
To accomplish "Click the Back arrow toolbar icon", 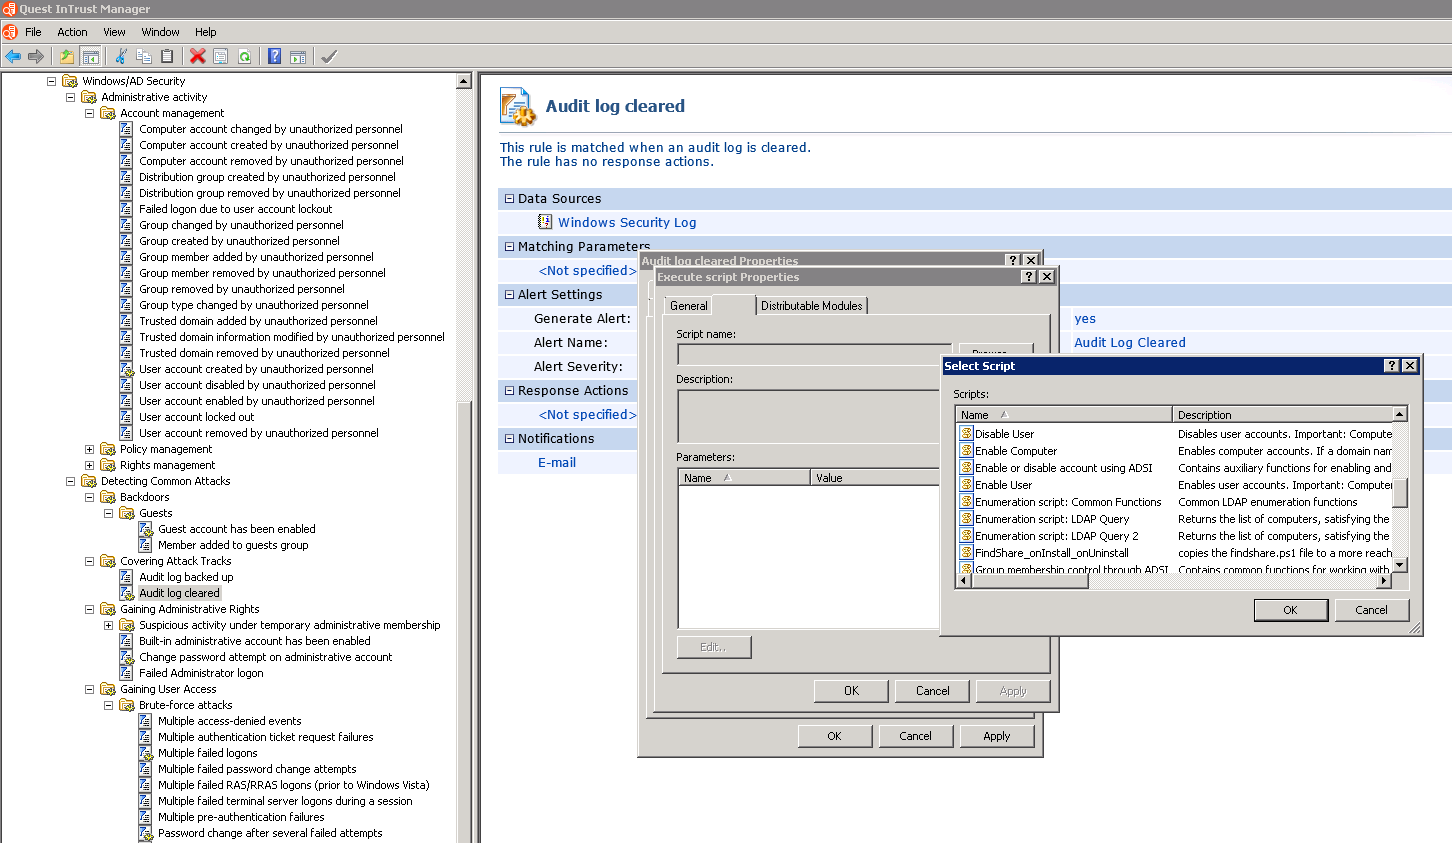I will point(13,57).
